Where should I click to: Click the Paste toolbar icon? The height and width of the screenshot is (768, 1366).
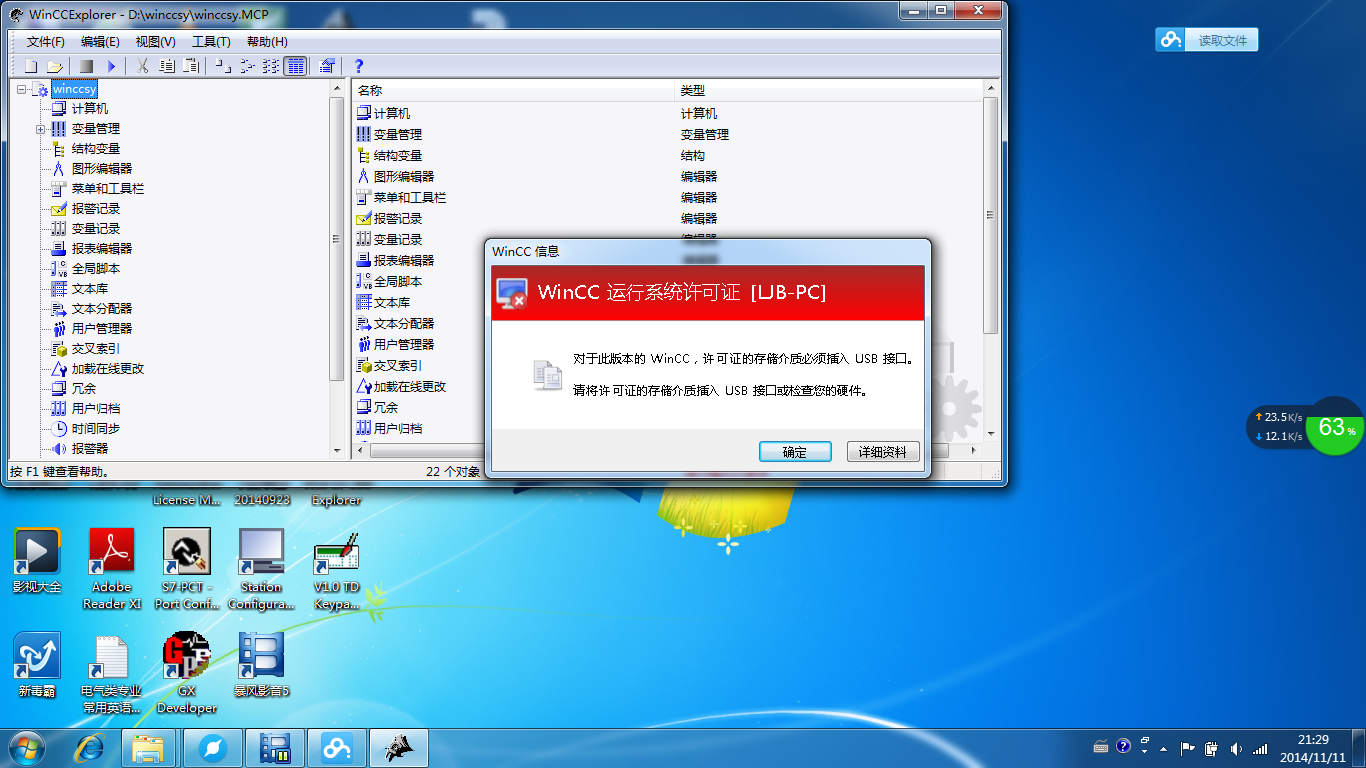coord(190,66)
